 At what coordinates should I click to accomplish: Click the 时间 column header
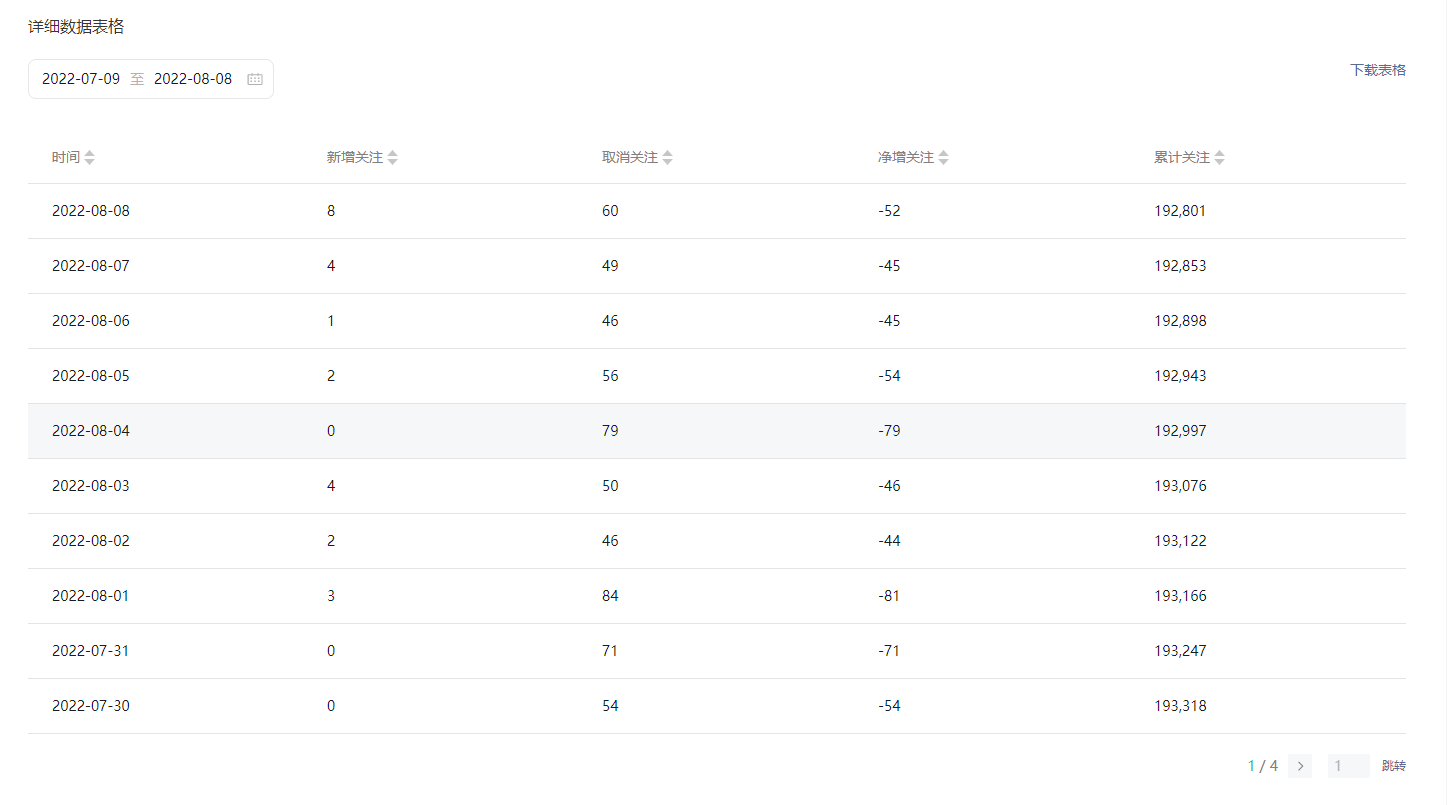point(66,158)
